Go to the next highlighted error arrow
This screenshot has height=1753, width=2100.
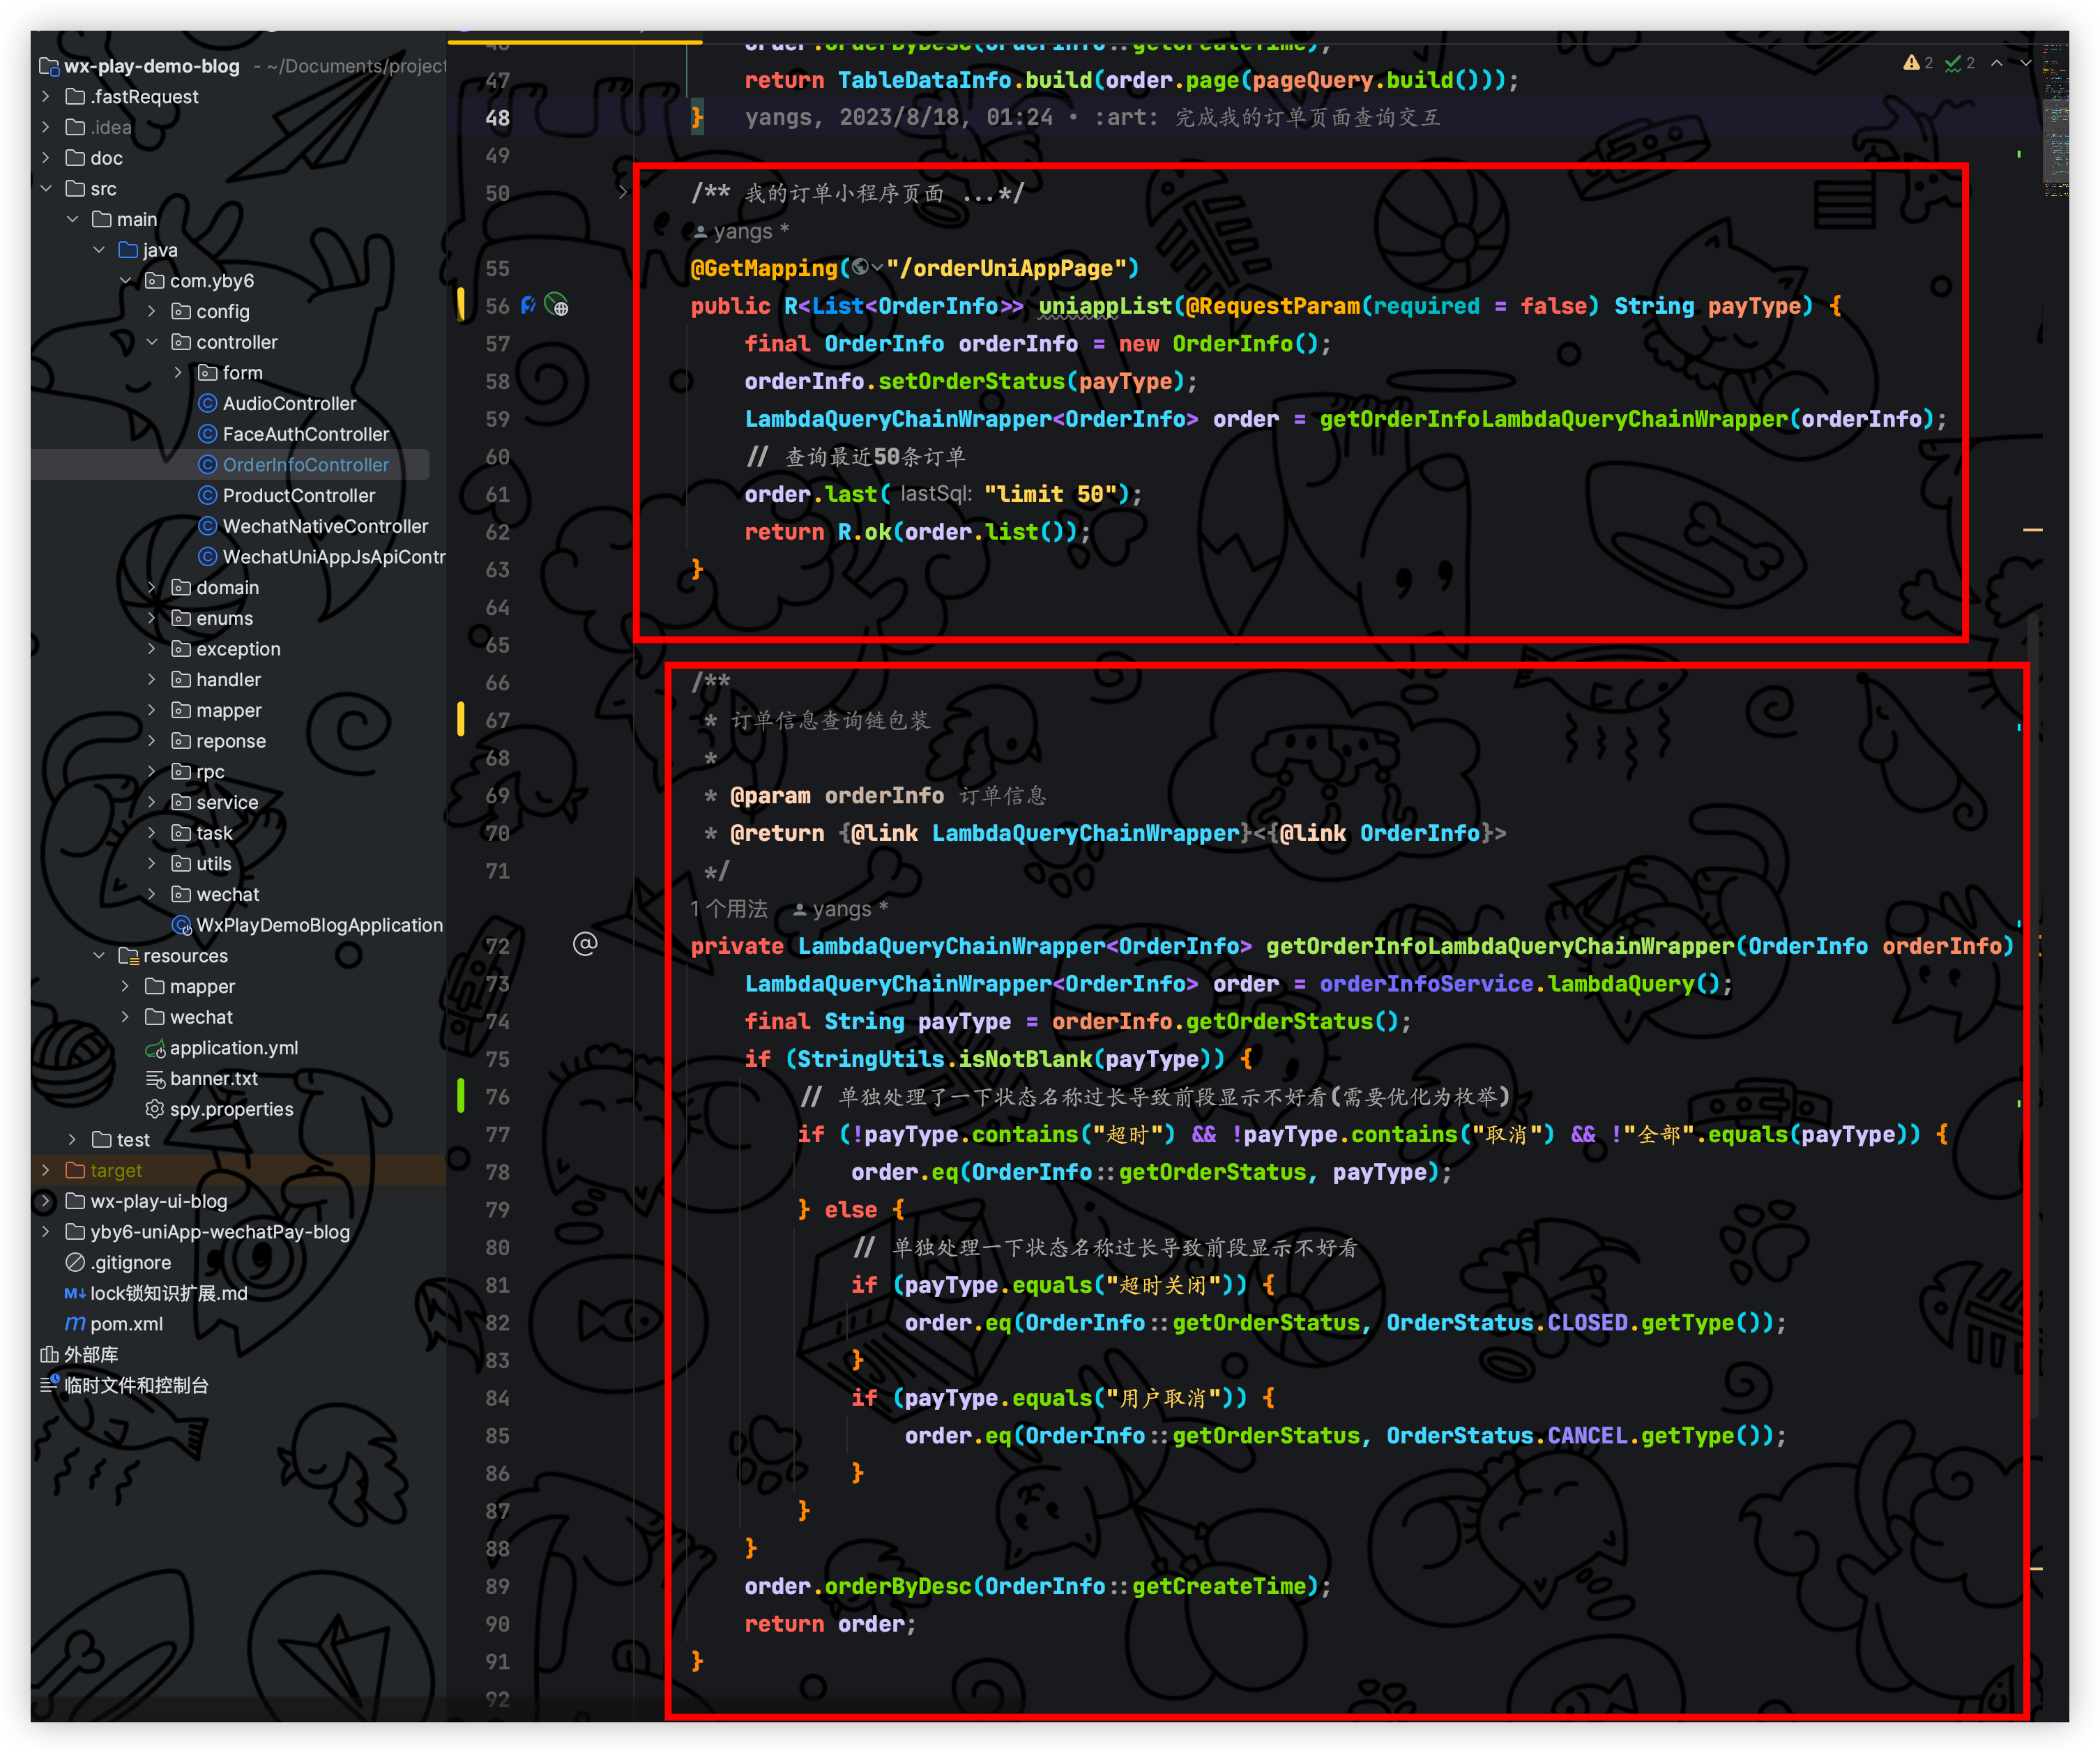2026,63
